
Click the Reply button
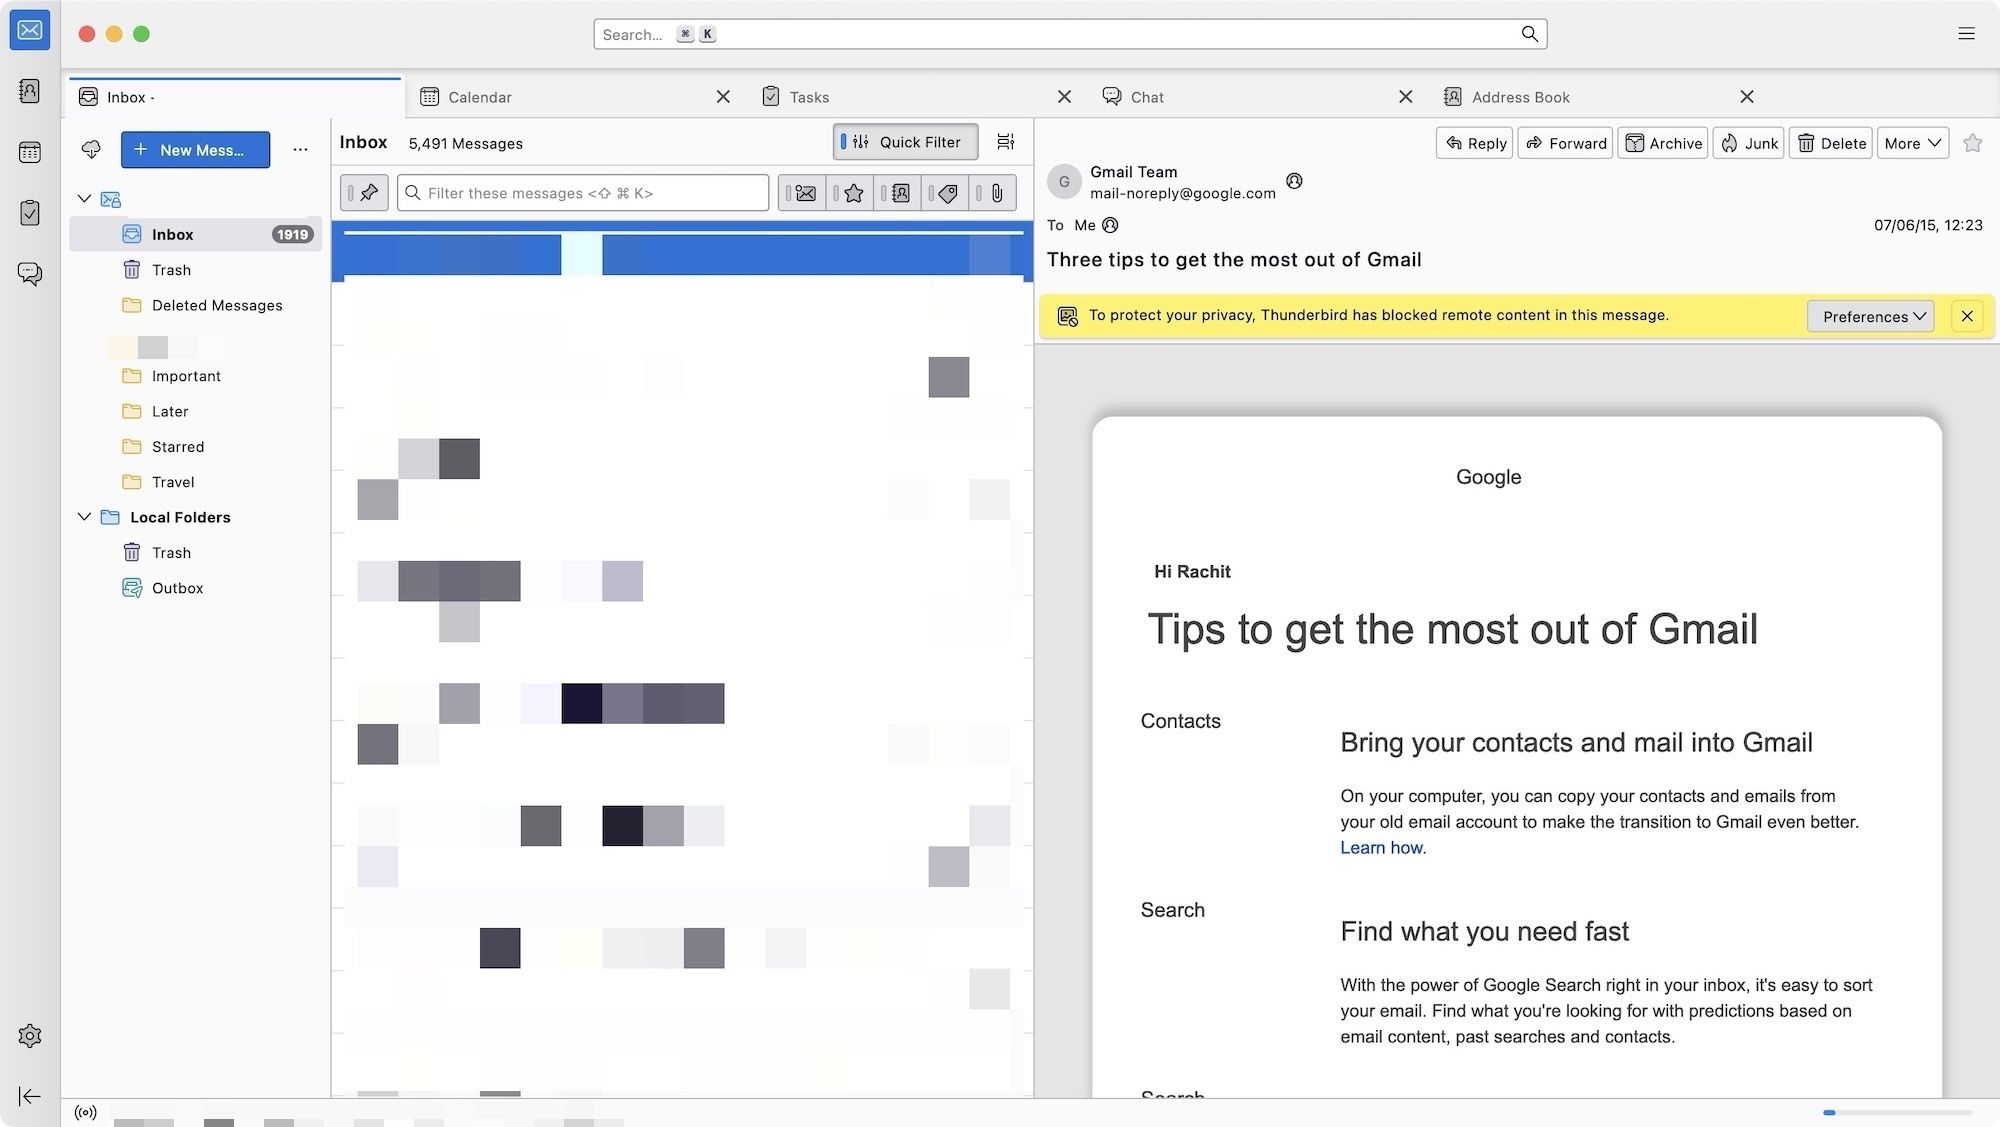tap(1475, 143)
